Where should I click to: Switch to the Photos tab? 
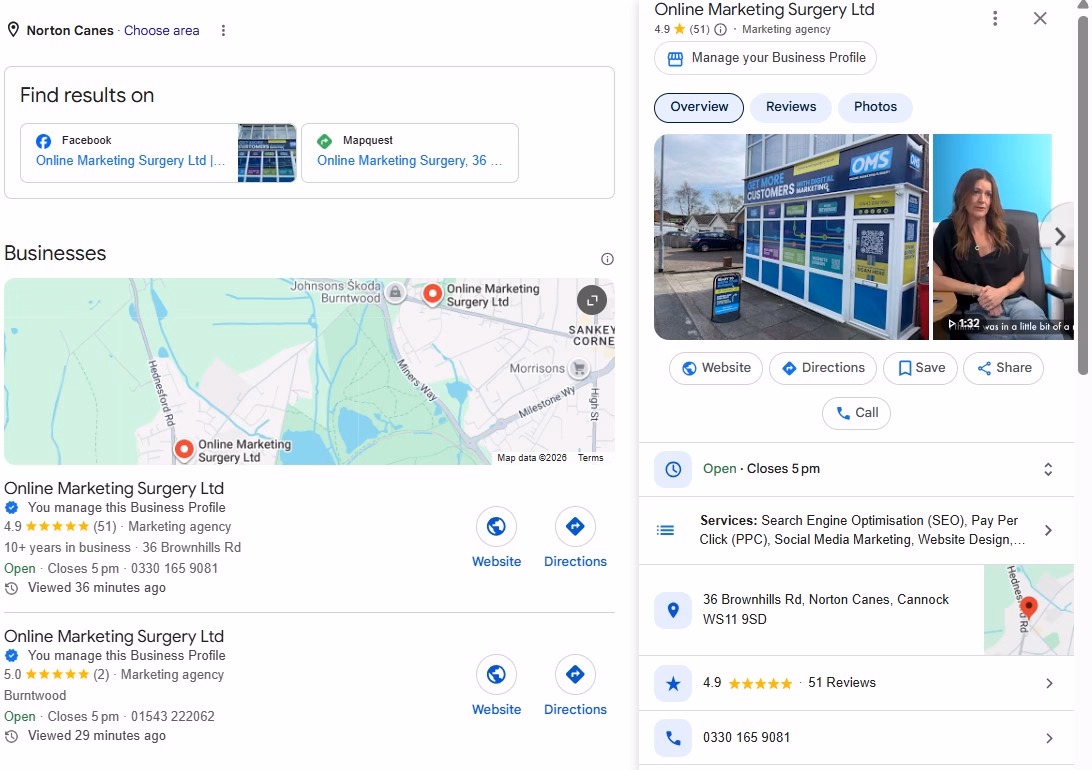coord(875,107)
